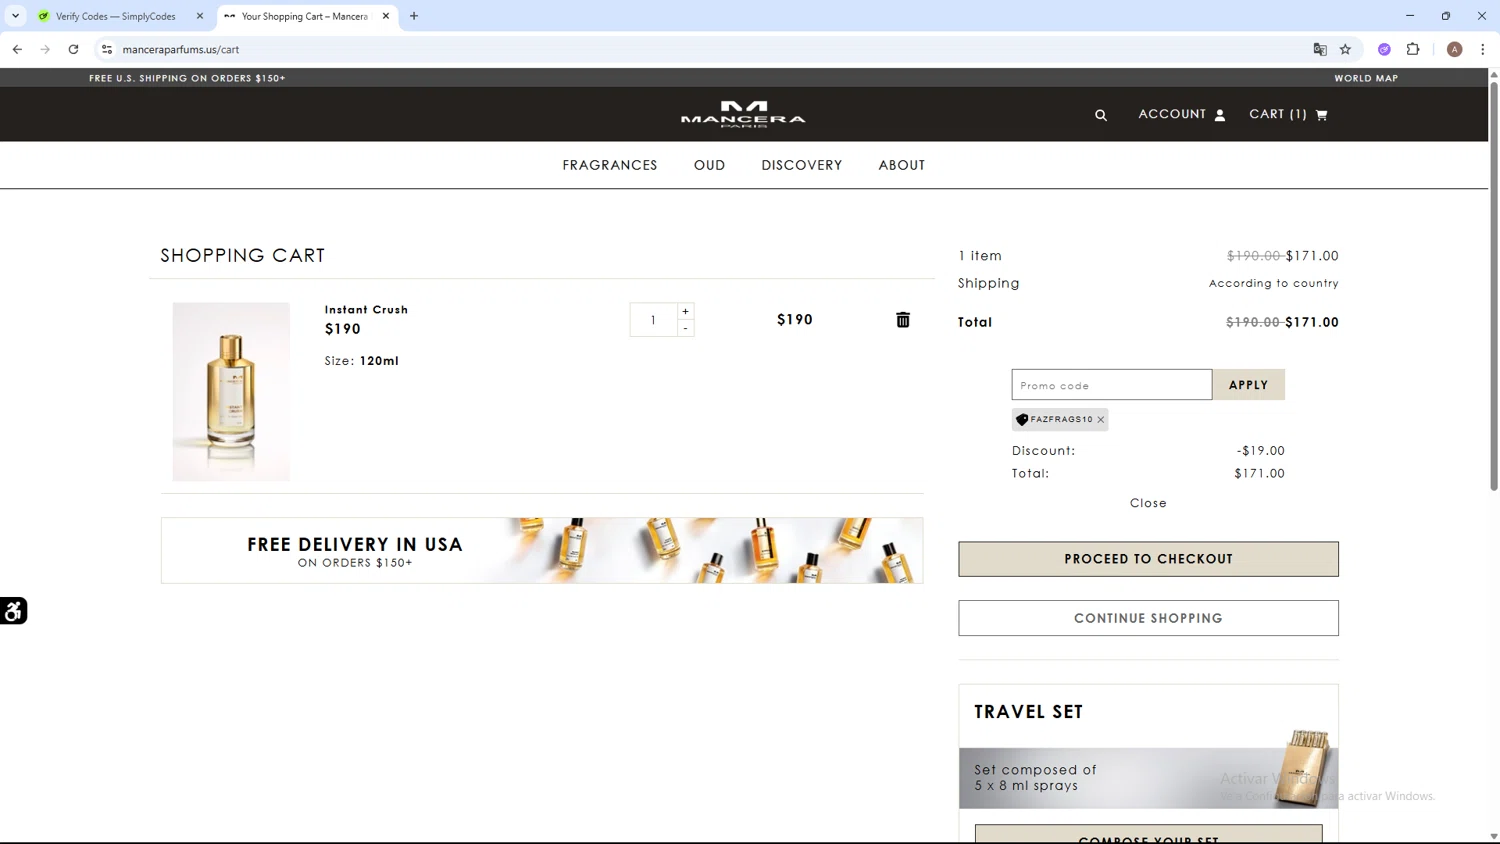Go forward in browser history
This screenshot has width=1500, height=844.
45,49
